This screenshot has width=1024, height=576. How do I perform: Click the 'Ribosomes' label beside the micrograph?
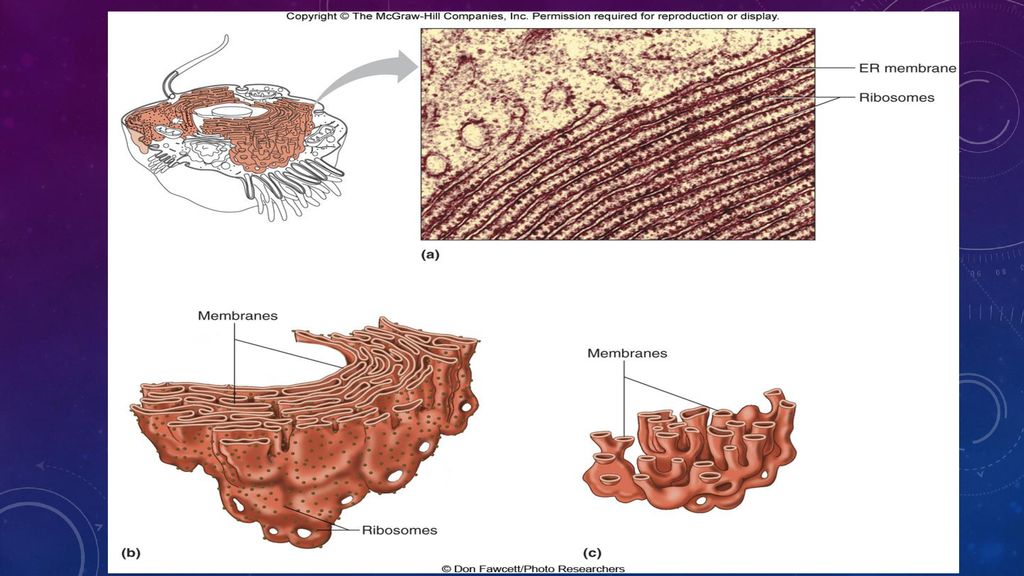pos(896,98)
